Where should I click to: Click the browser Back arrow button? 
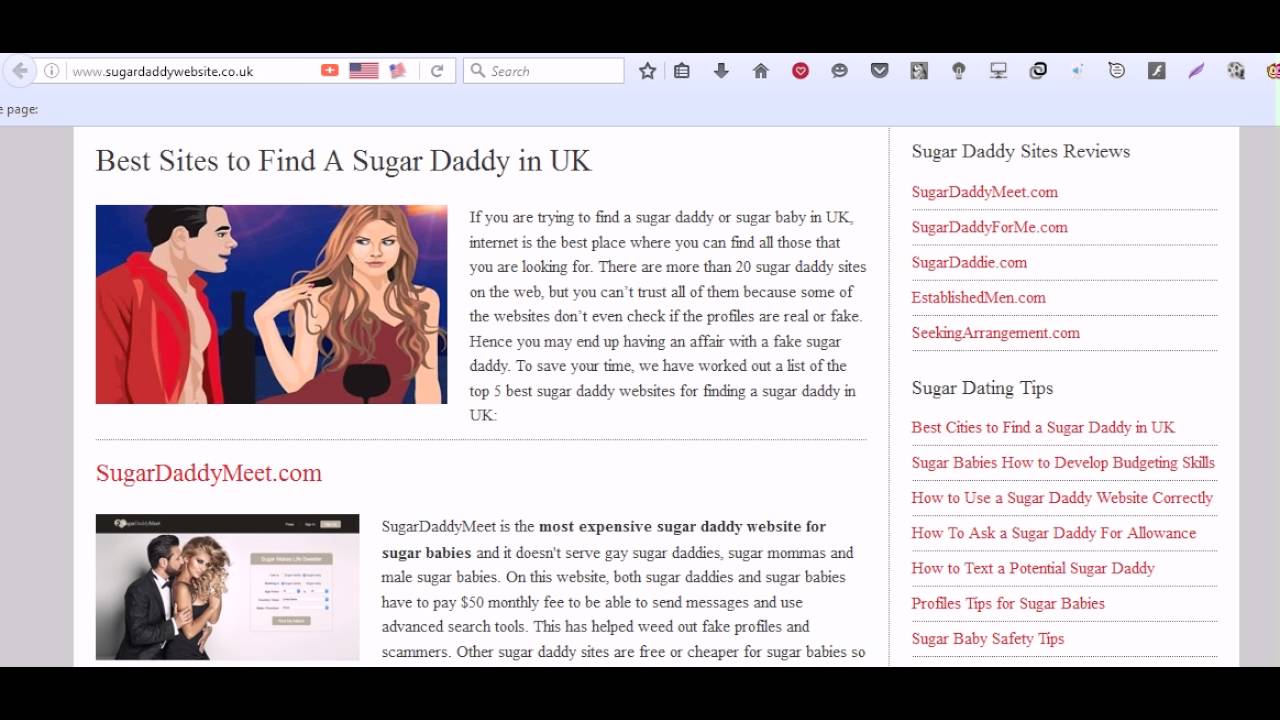[20, 71]
